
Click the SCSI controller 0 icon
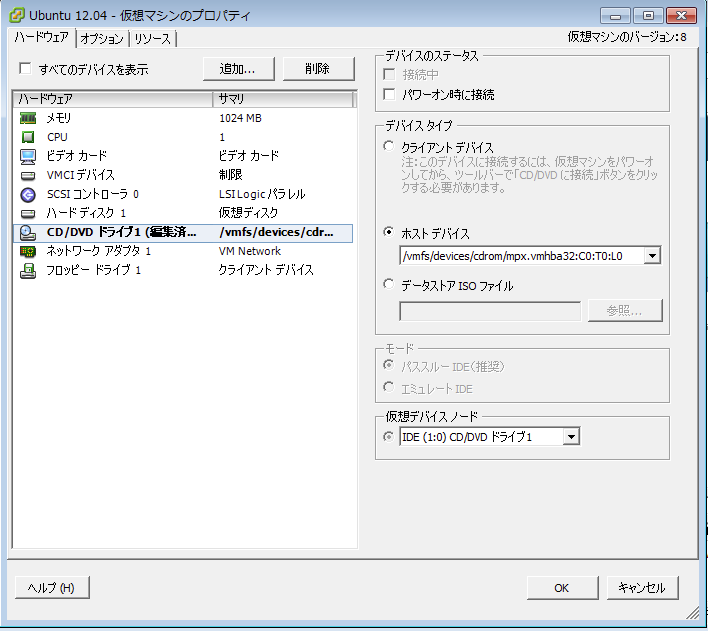pyautogui.click(x=28, y=195)
